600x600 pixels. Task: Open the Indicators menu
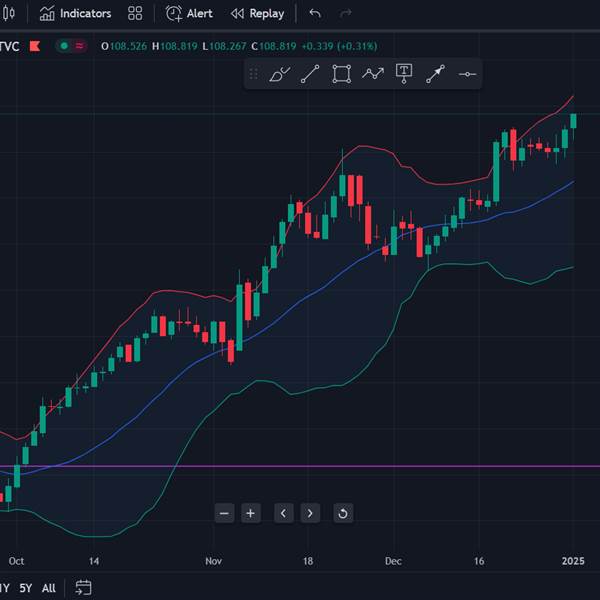(75, 13)
